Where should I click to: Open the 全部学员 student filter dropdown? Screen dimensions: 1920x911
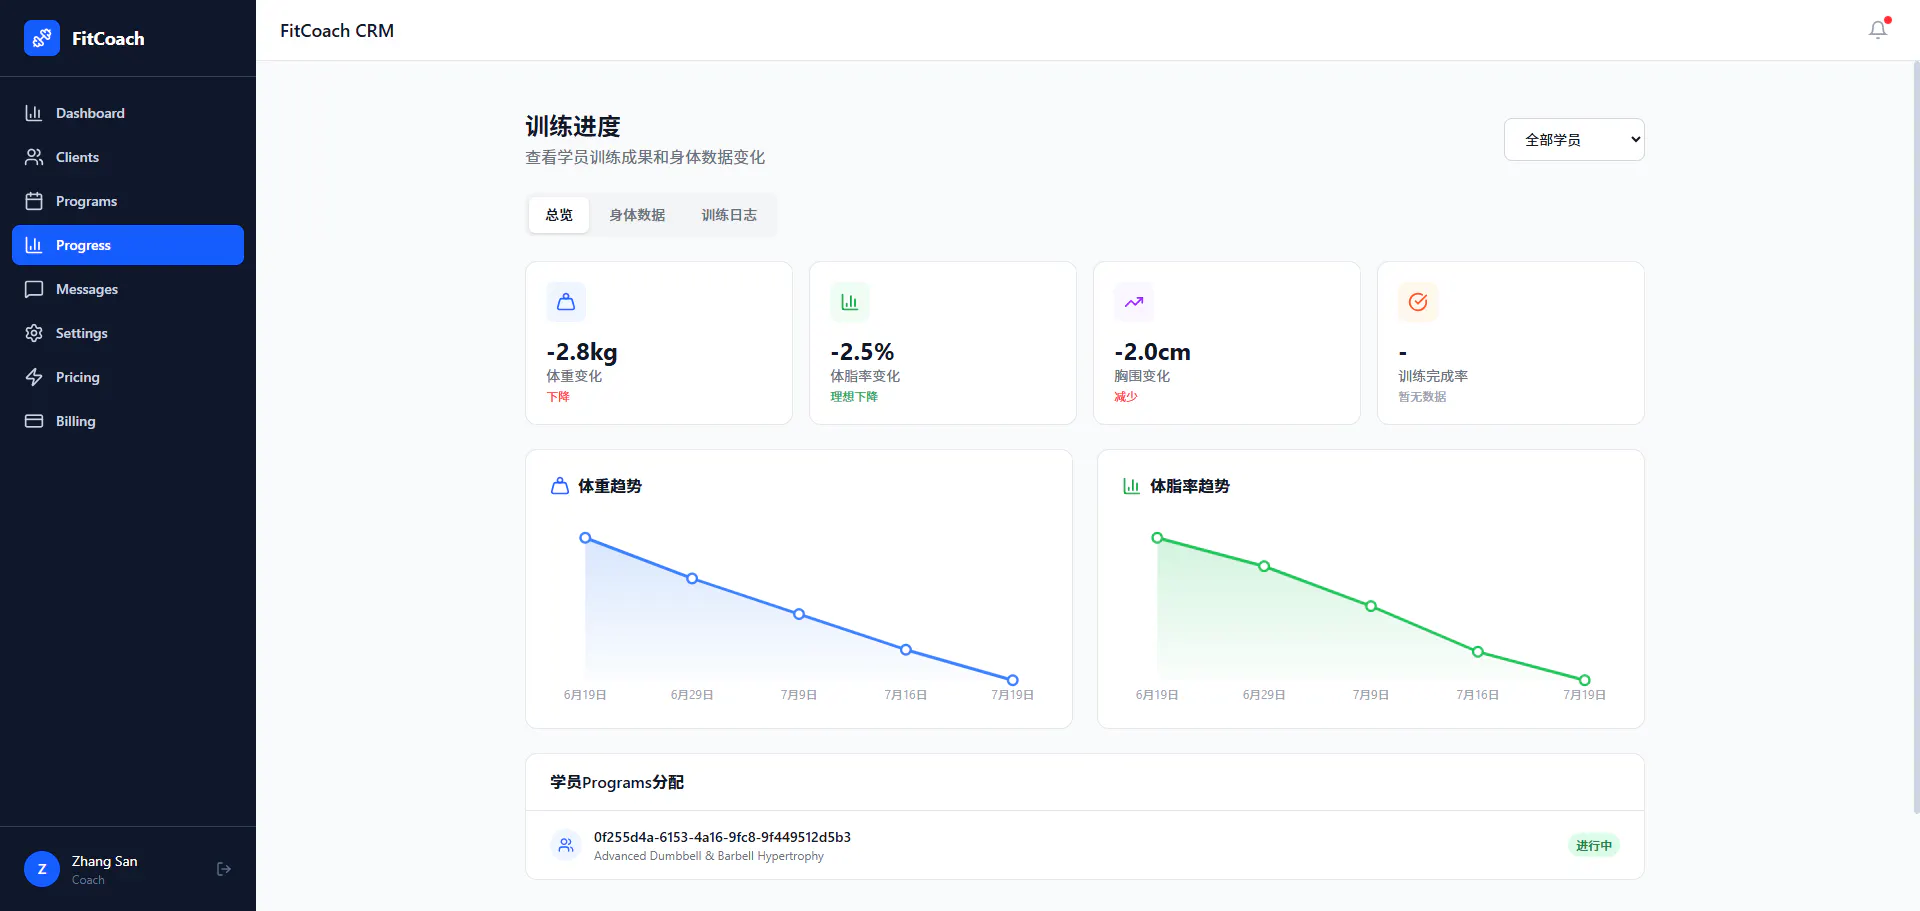[1574, 140]
